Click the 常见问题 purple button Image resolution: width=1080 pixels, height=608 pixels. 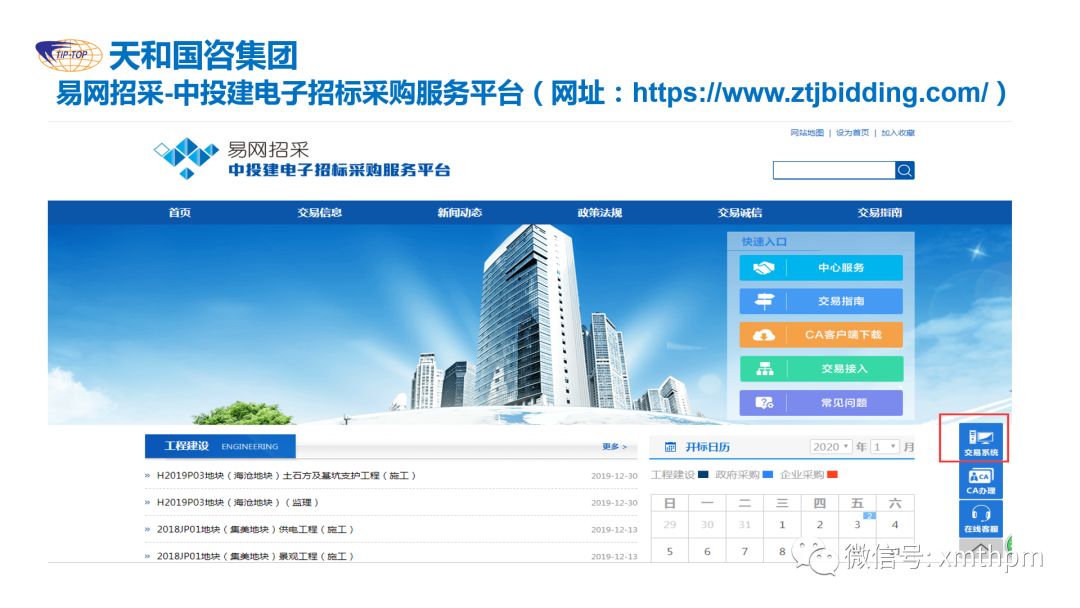click(821, 402)
